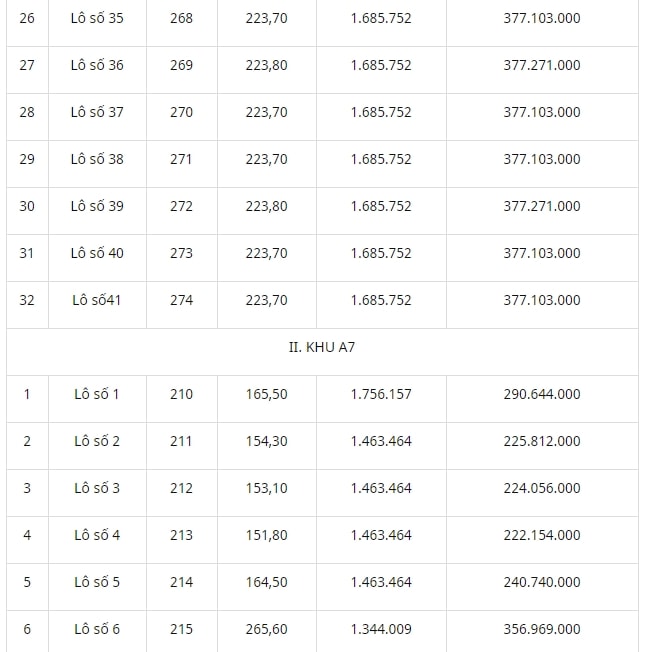
Task: Click the 'II. KHU A7' section header
Action: click(x=322, y=347)
